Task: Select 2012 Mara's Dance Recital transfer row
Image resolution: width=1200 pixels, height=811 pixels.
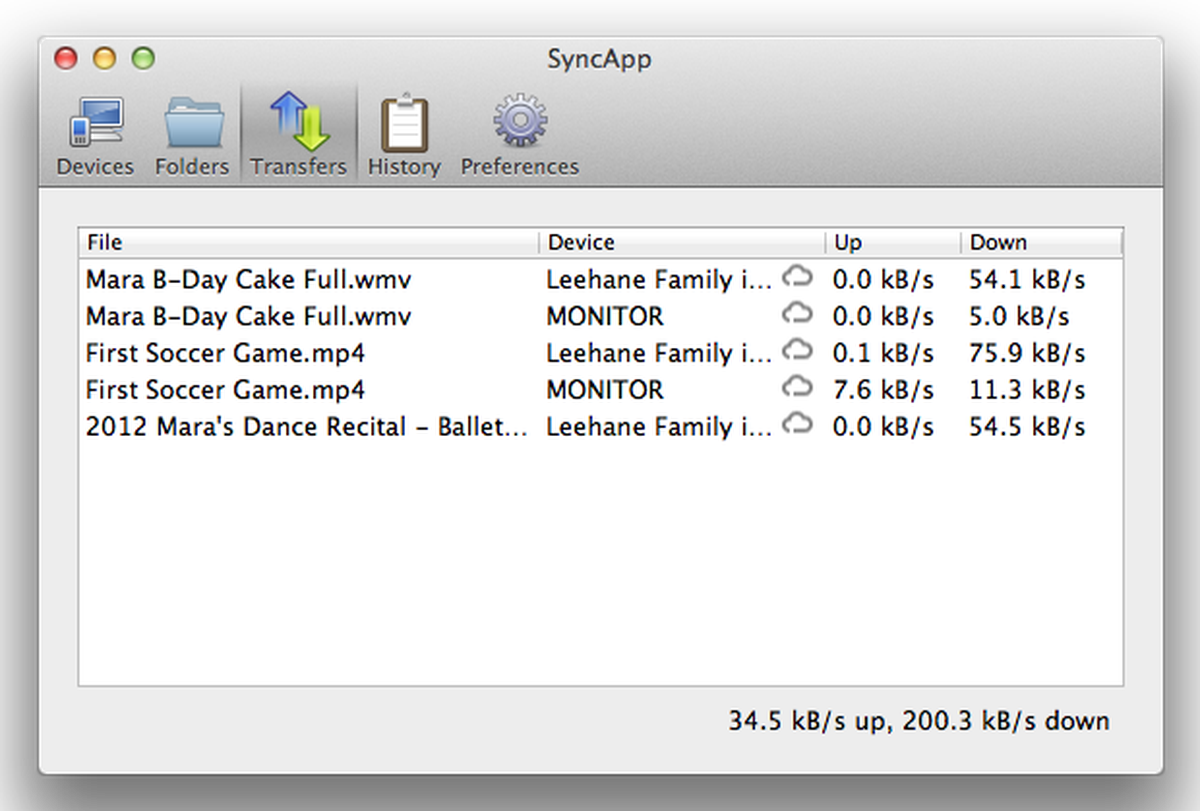Action: (x=306, y=428)
